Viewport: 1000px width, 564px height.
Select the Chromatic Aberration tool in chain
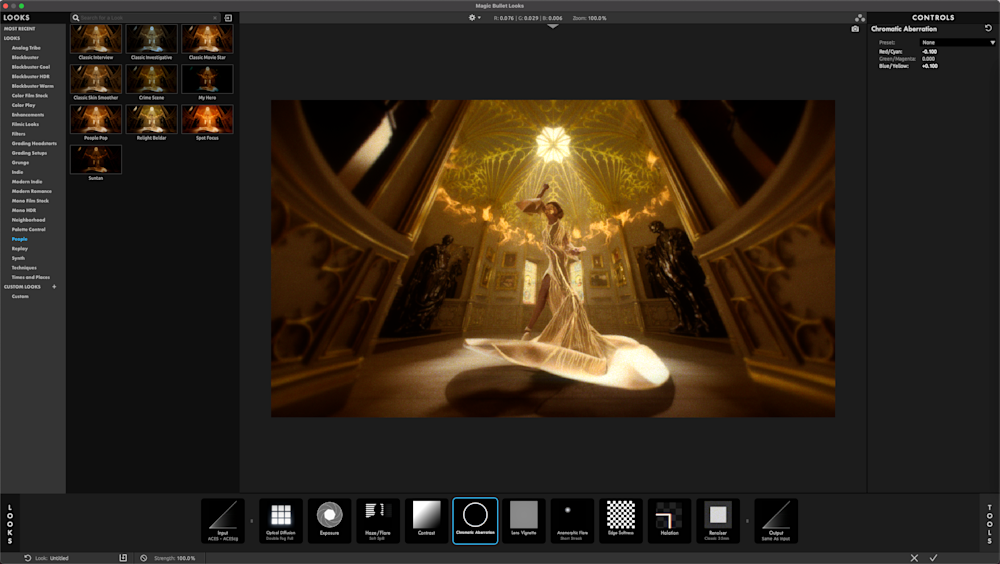(475, 520)
